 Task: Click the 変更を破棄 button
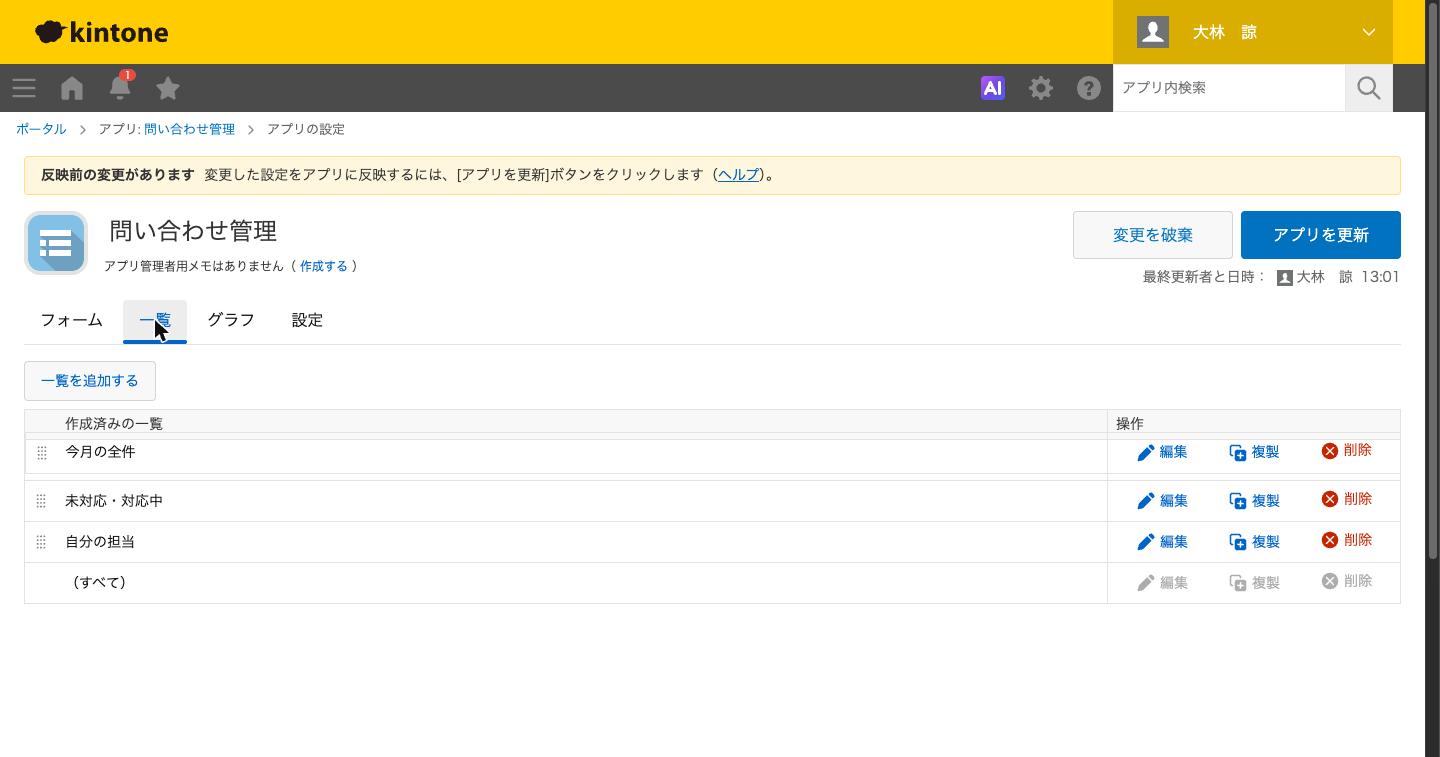[1153, 235]
